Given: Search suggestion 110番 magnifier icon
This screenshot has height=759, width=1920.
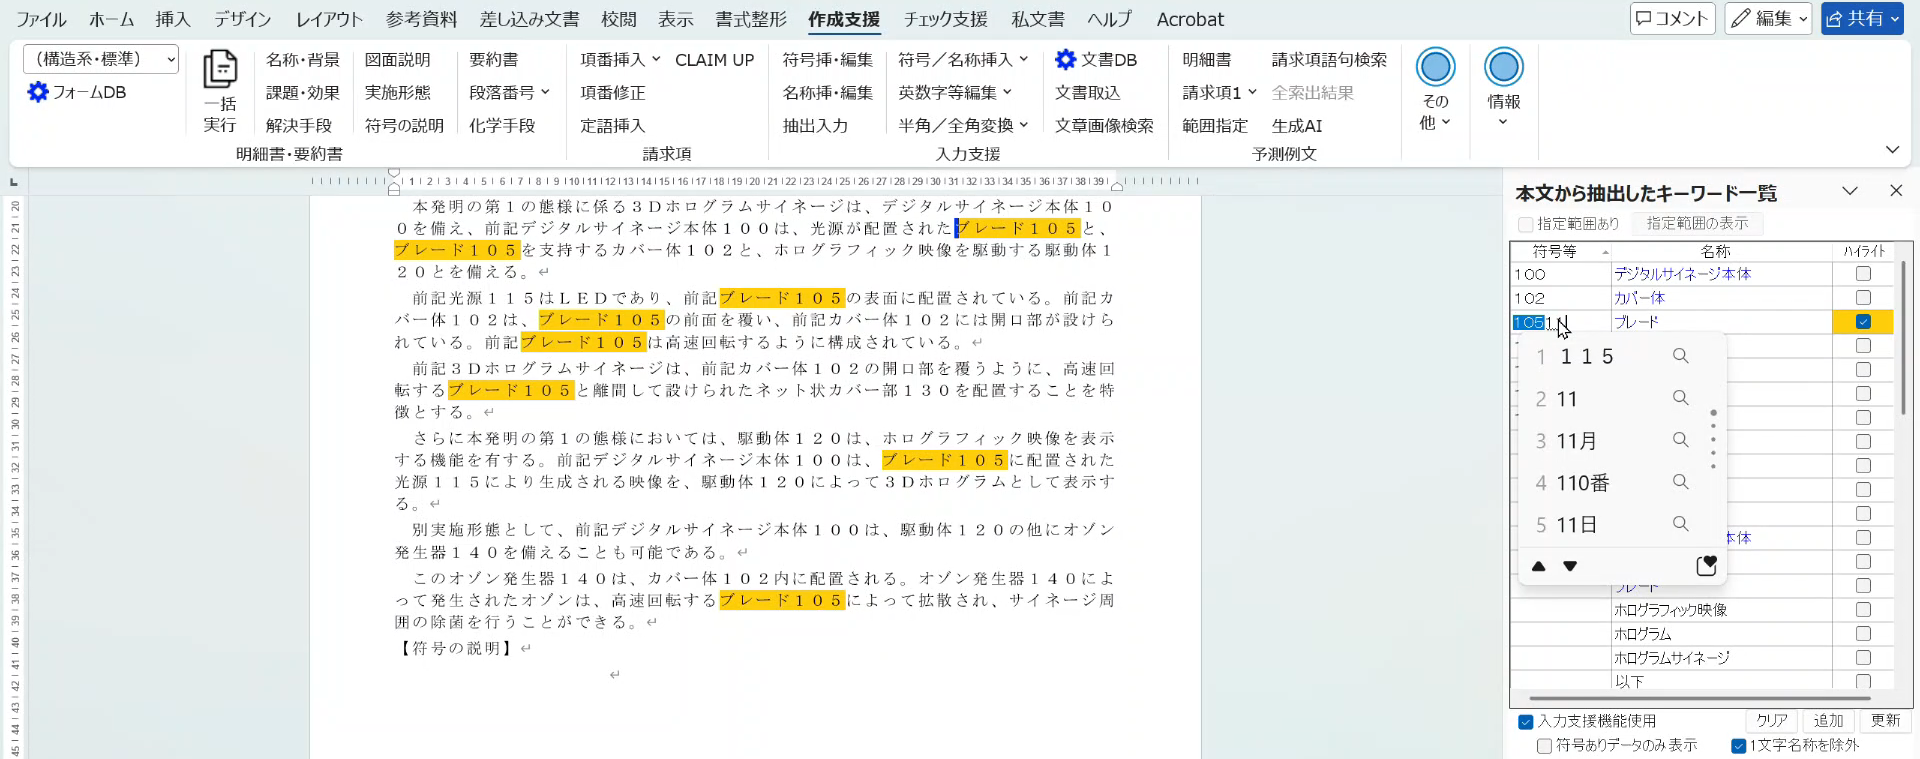Looking at the screenshot, I should (x=1681, y=482).
